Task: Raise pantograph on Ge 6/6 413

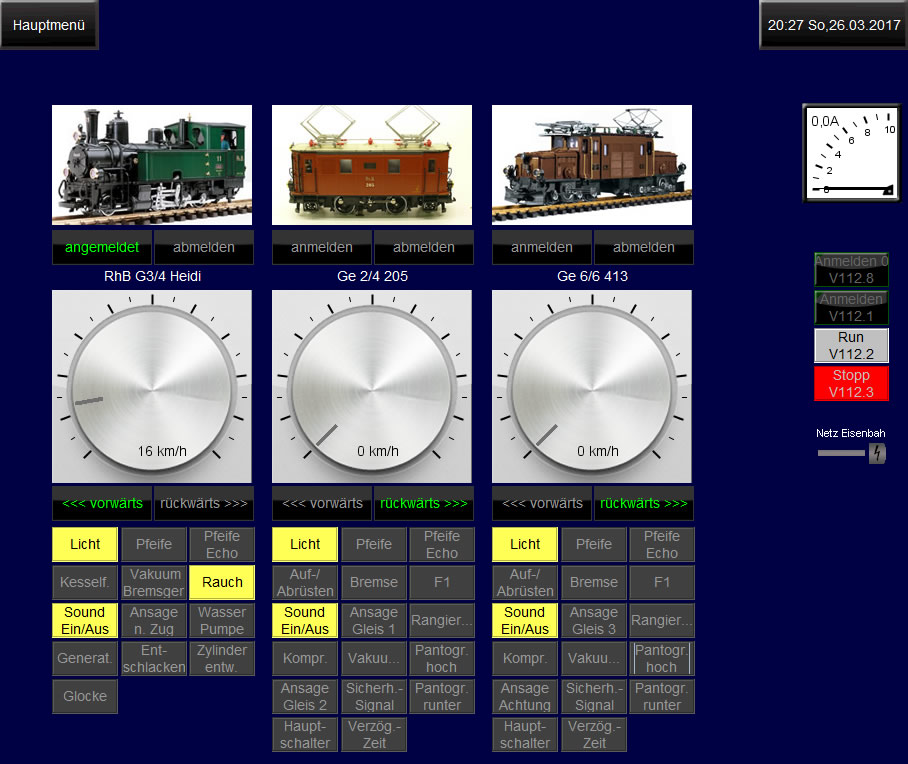Action: (661, 658)
